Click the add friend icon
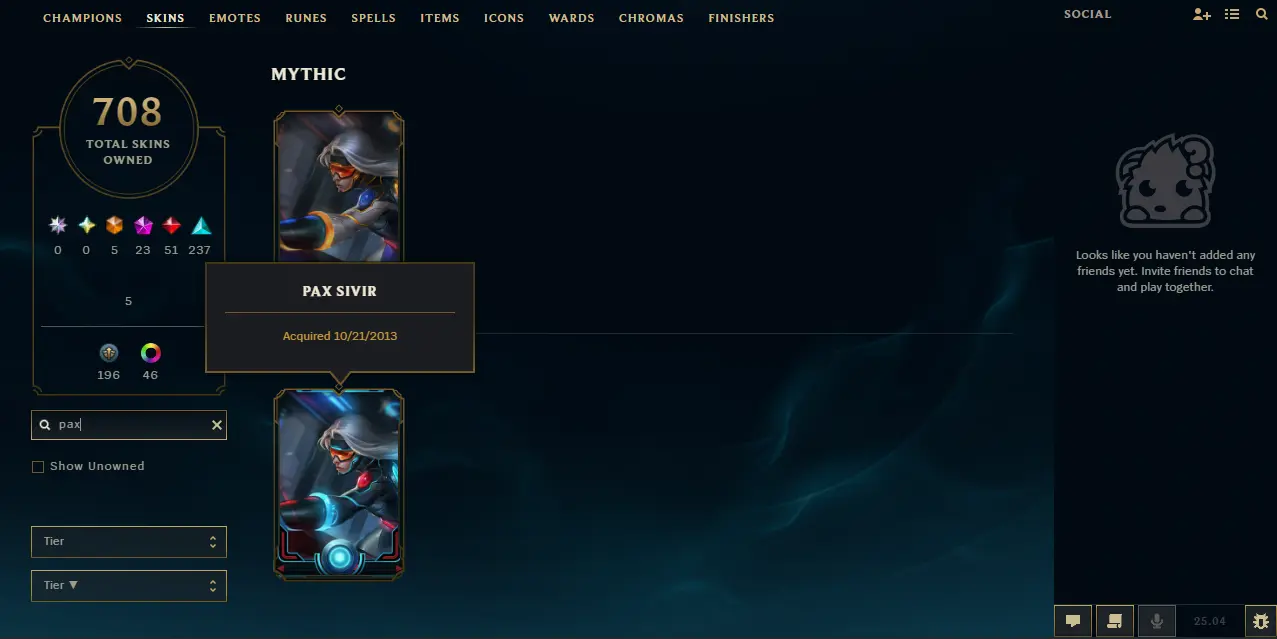1277x639 pixels. pyautogui.click(x=1202, y=15)
